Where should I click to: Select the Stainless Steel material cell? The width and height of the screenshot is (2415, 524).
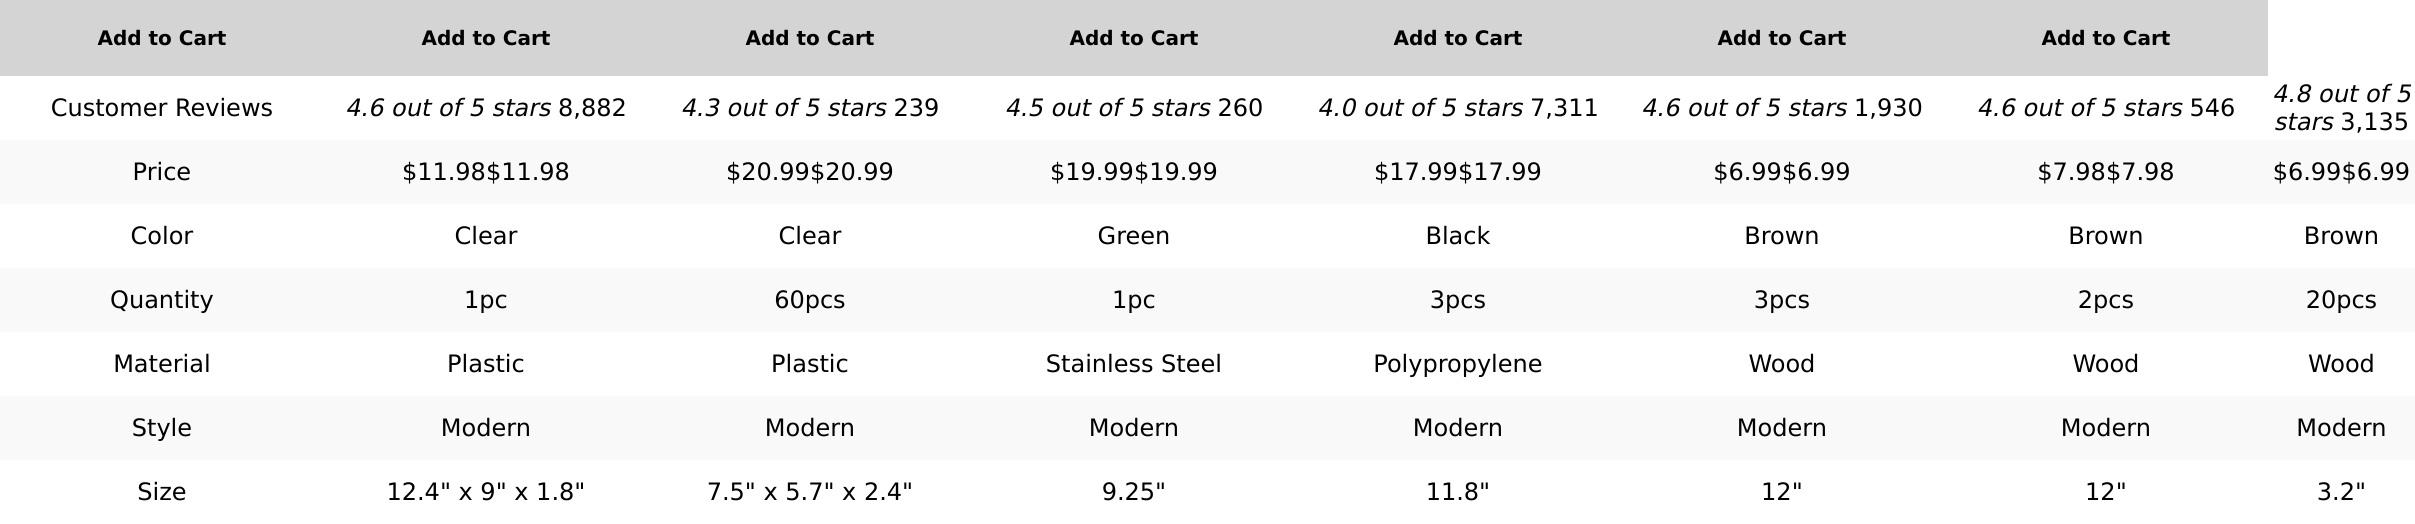(x=1133, y=364)
